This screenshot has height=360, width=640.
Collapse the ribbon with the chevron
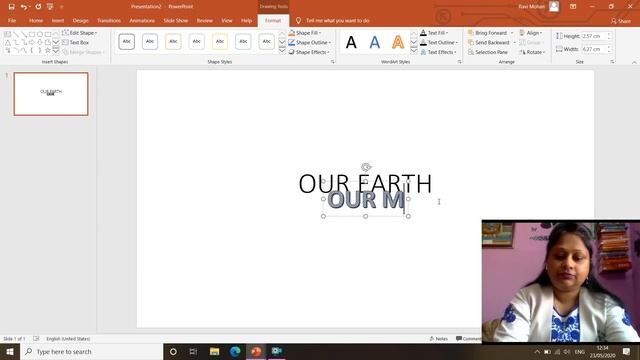[x=634, y=62]
